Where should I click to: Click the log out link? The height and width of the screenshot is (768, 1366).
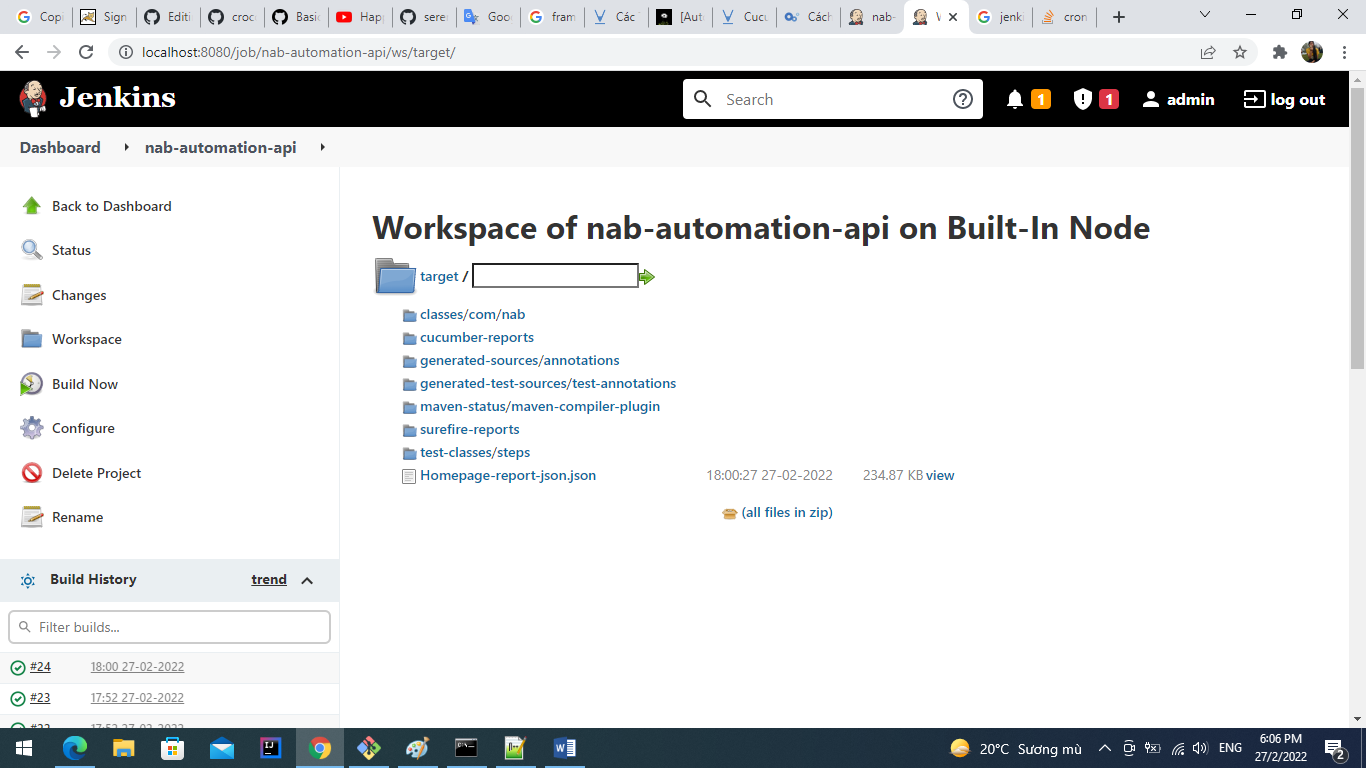pos(1284,99)
